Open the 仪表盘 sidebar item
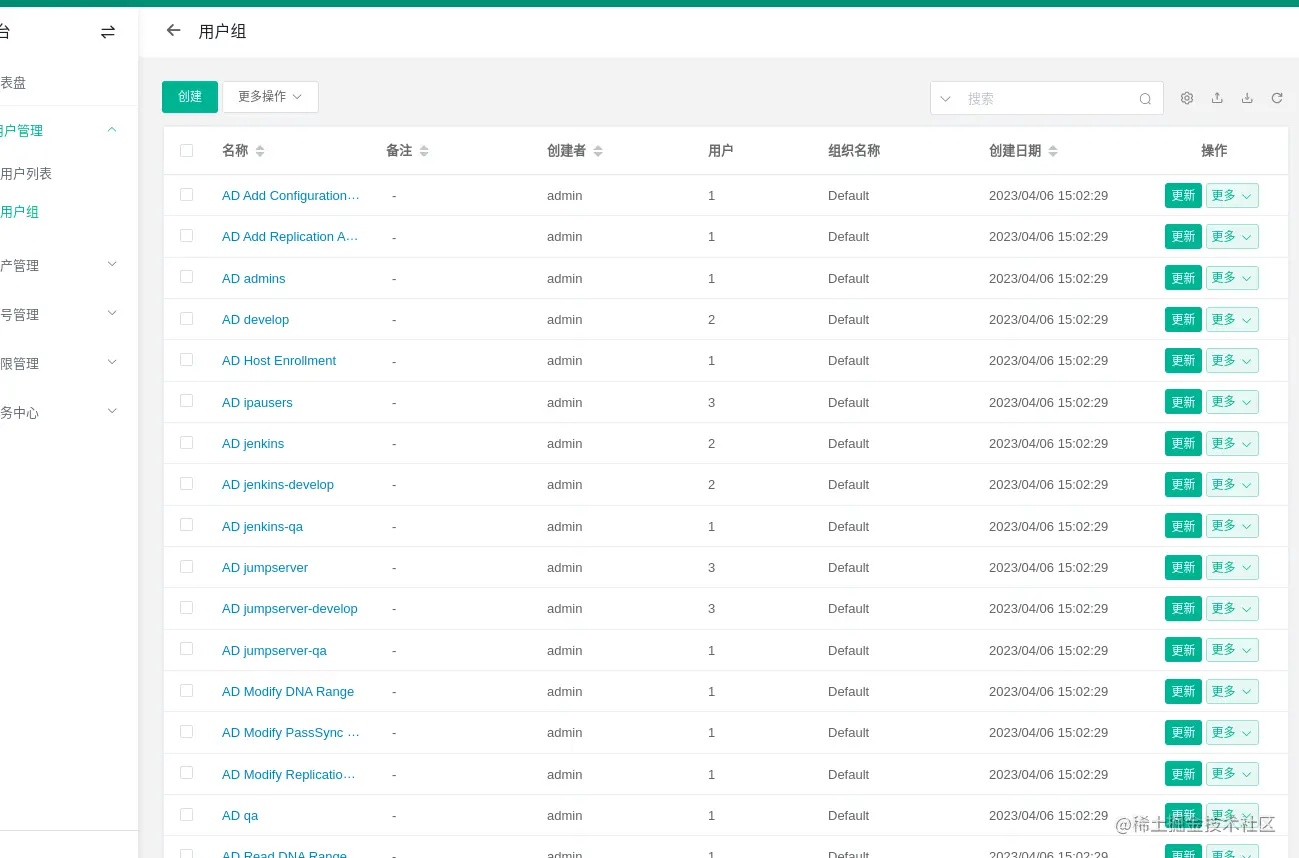 (14, 83)
